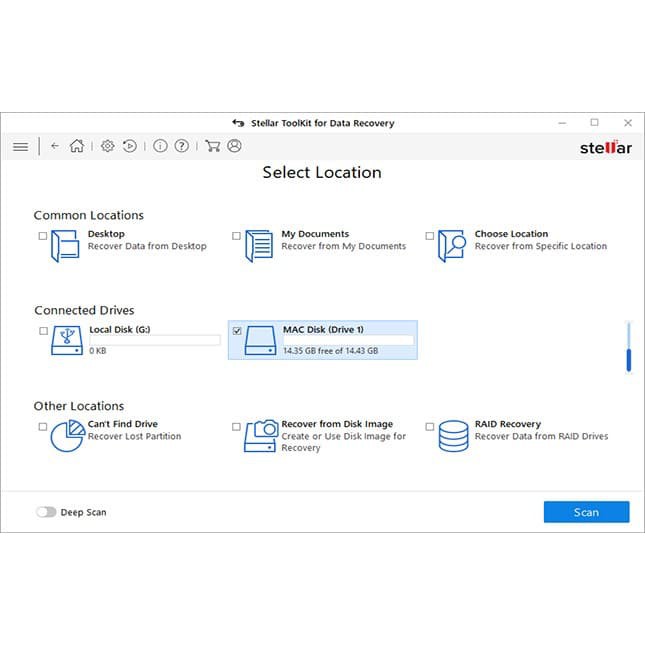Viewport: 645px width, 645px height.
Task: Check the Choose Location checkbox
Action: [x=429, y=236]
